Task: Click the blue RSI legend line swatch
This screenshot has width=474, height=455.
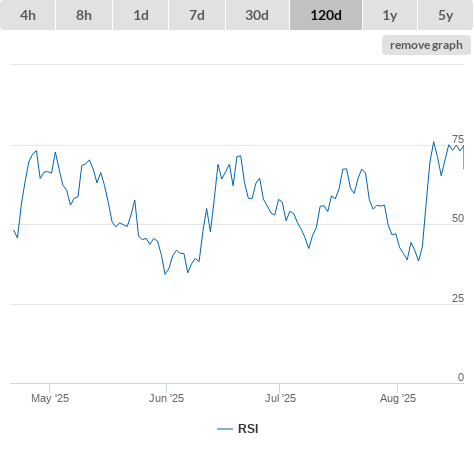Action: 225,429
